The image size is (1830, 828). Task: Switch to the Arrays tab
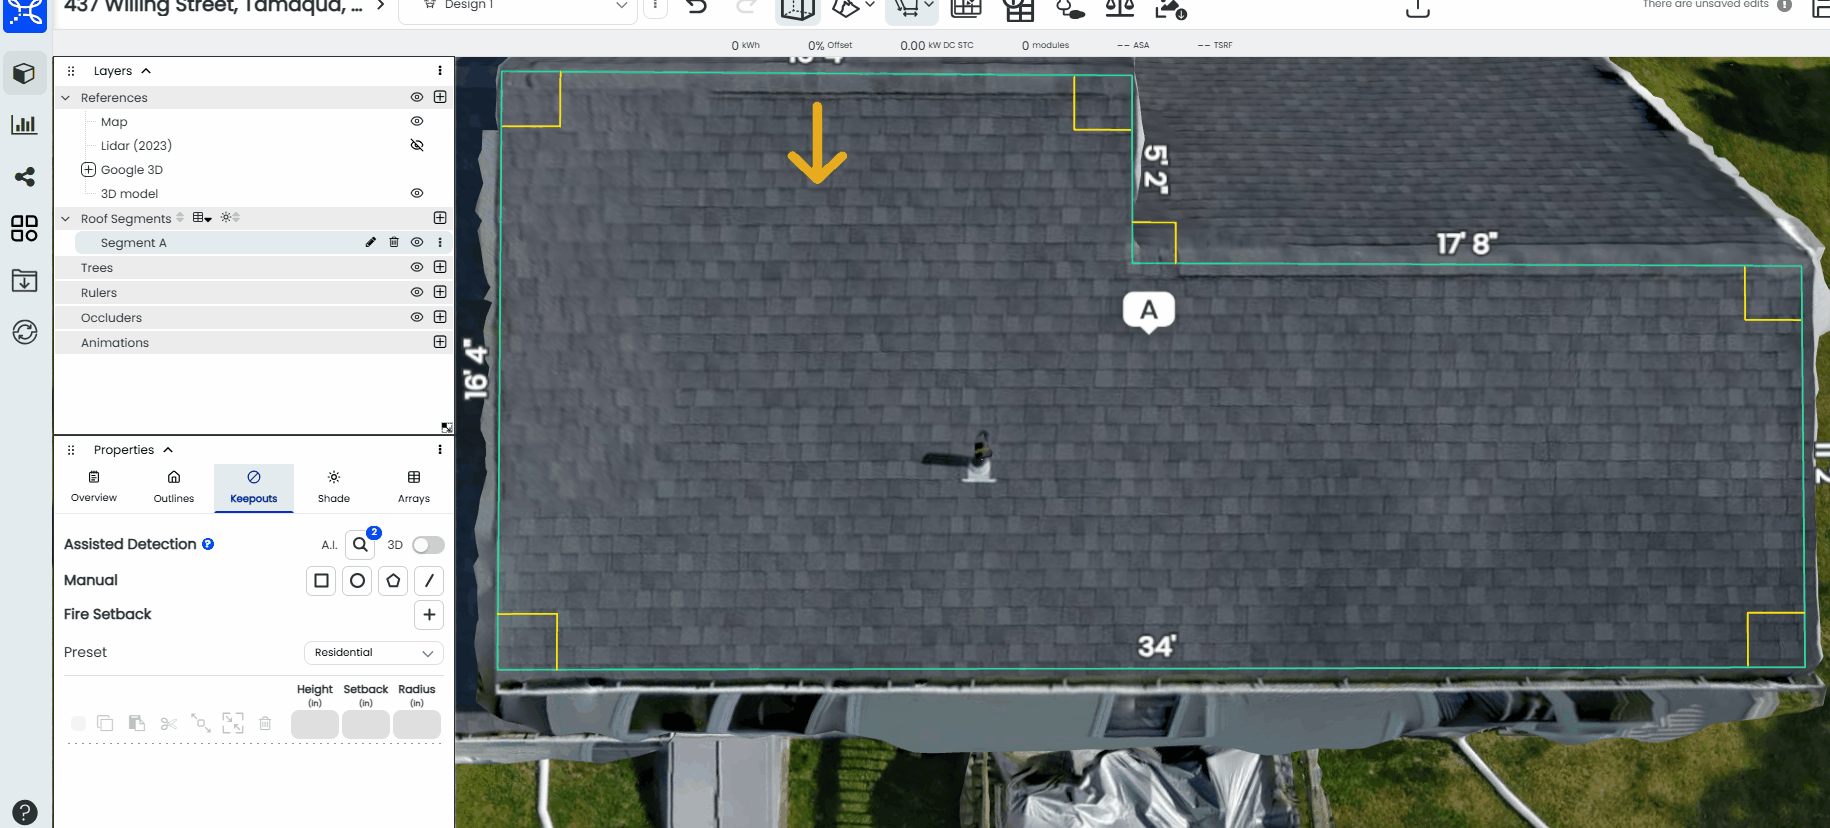point(414,487)
